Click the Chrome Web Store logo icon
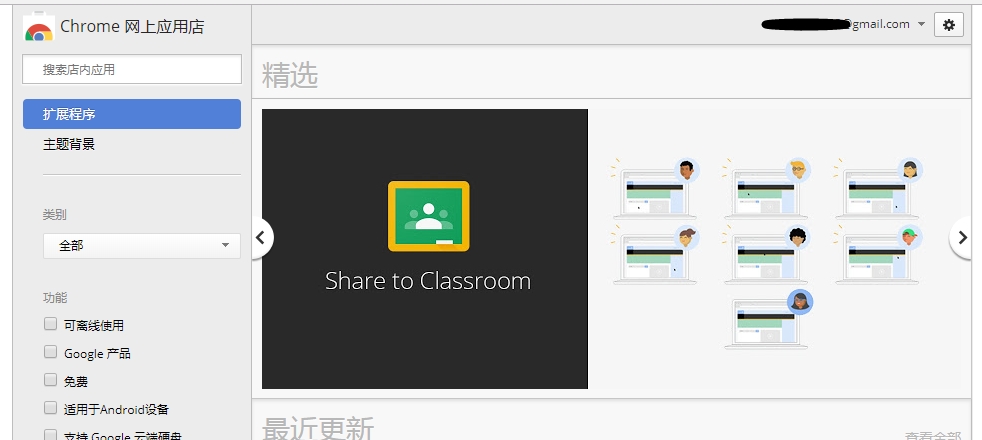 pos(38,27)
